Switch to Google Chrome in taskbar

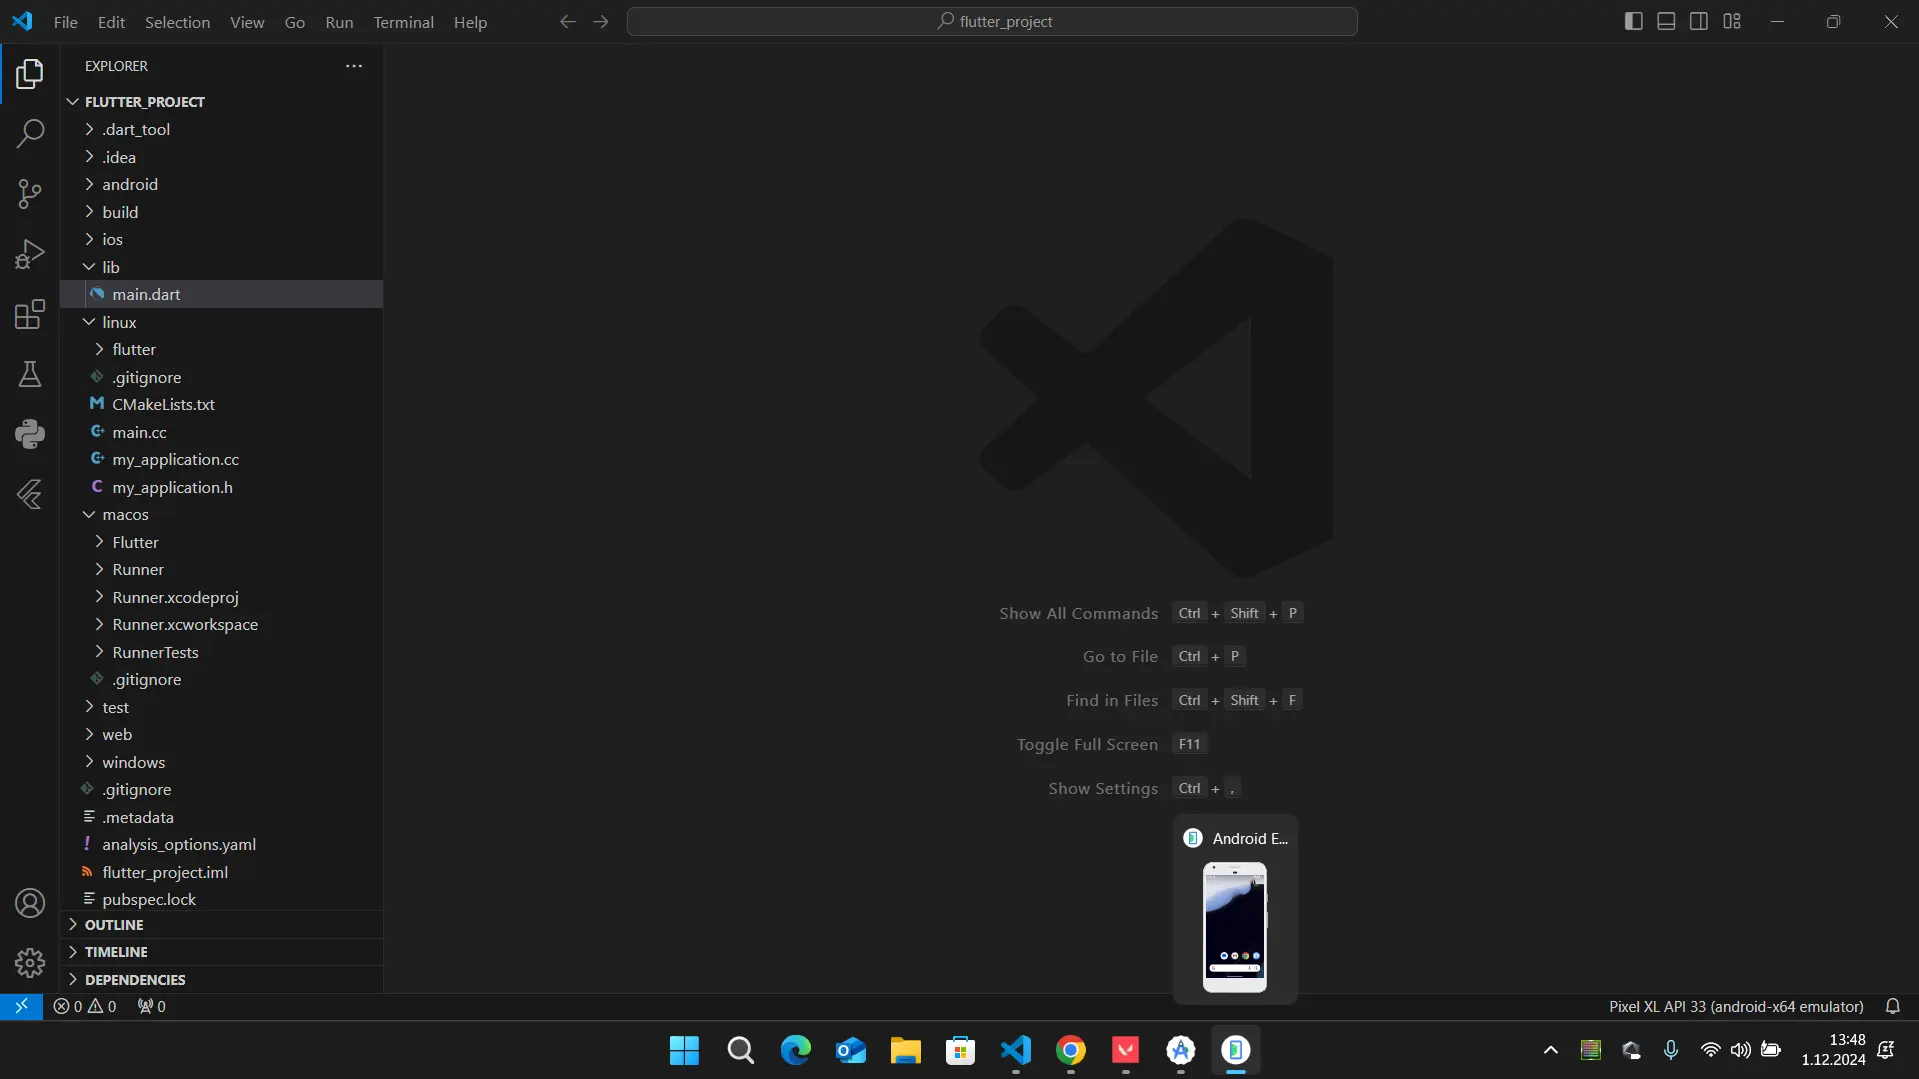click(1071, 1051)
